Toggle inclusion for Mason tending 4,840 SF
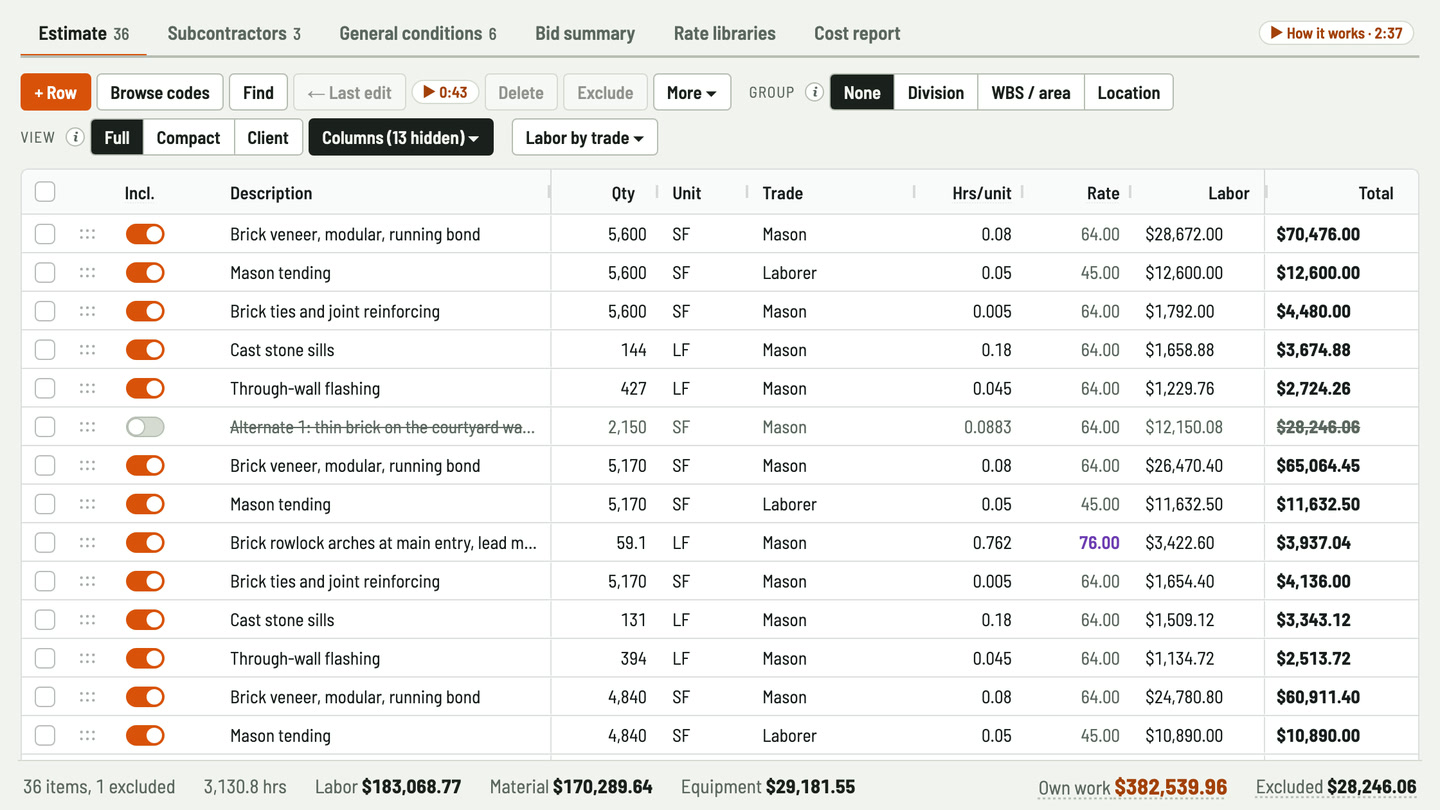This screenshot has height=810, width=1440. (x=145, y=736)
